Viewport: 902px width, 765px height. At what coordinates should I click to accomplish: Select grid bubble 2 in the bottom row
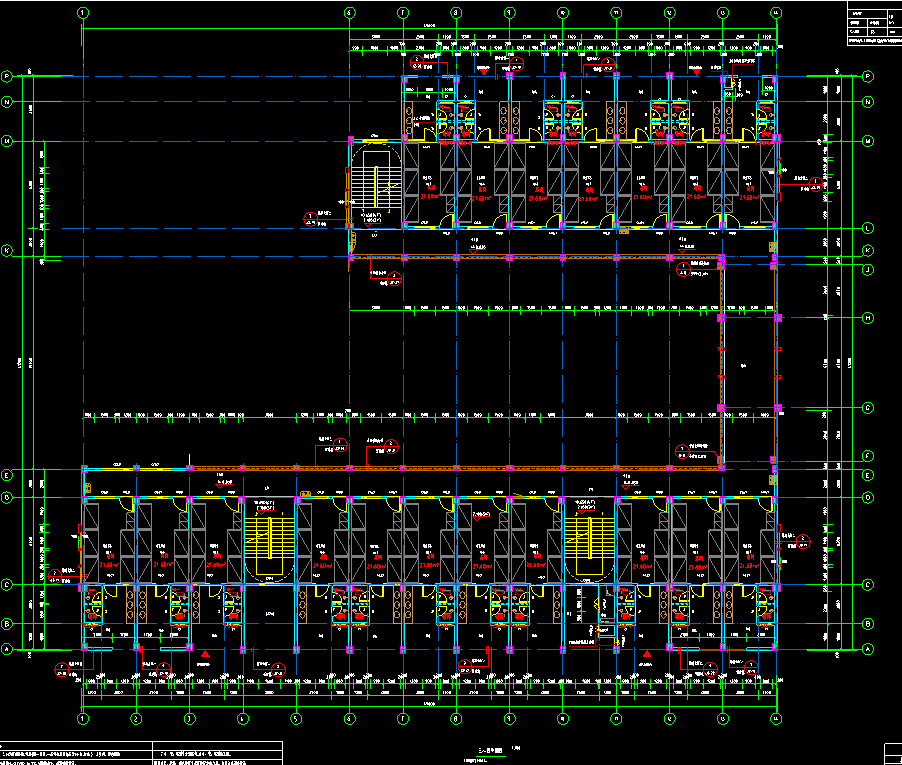pos(137,718)
